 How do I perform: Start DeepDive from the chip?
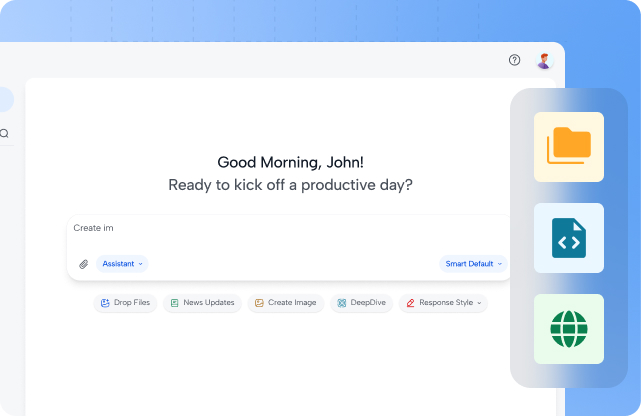[361, 303]
